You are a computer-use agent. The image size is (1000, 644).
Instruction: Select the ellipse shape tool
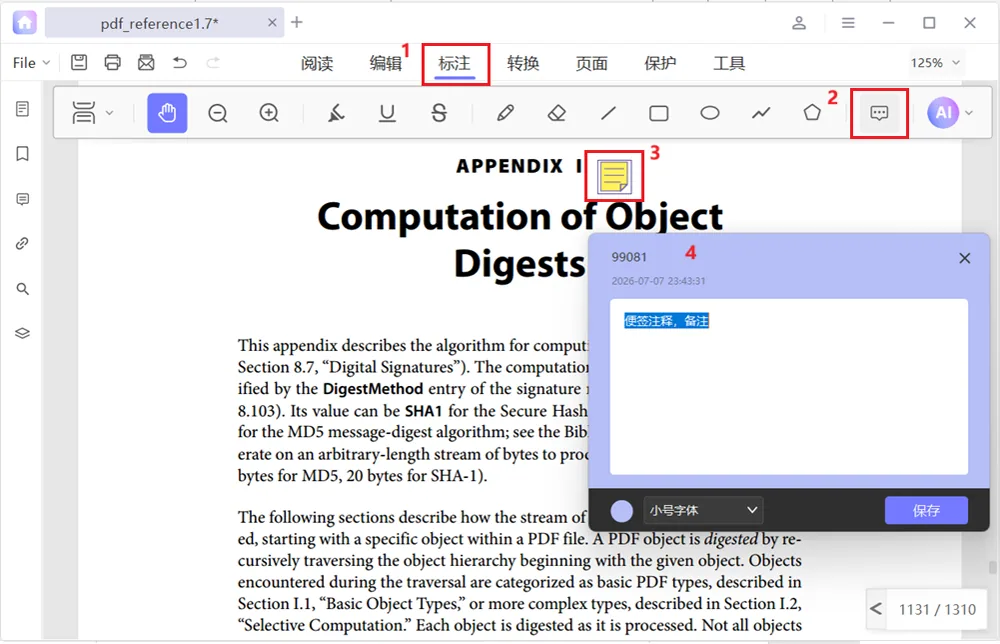[710, 113]
